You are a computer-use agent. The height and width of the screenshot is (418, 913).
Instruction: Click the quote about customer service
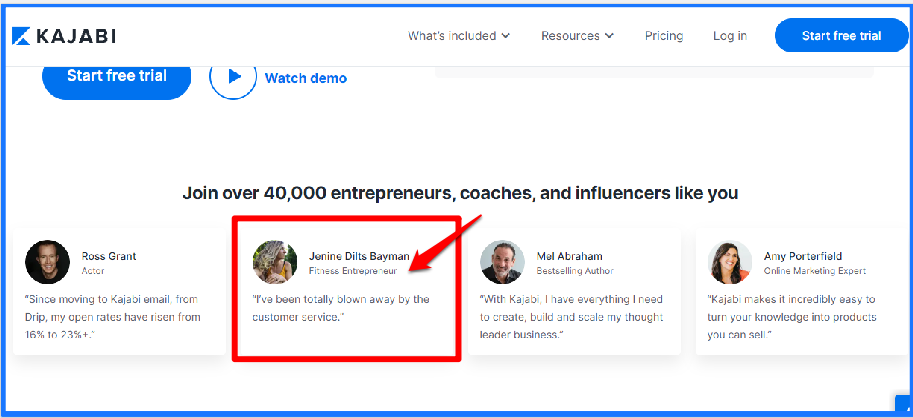341,309
